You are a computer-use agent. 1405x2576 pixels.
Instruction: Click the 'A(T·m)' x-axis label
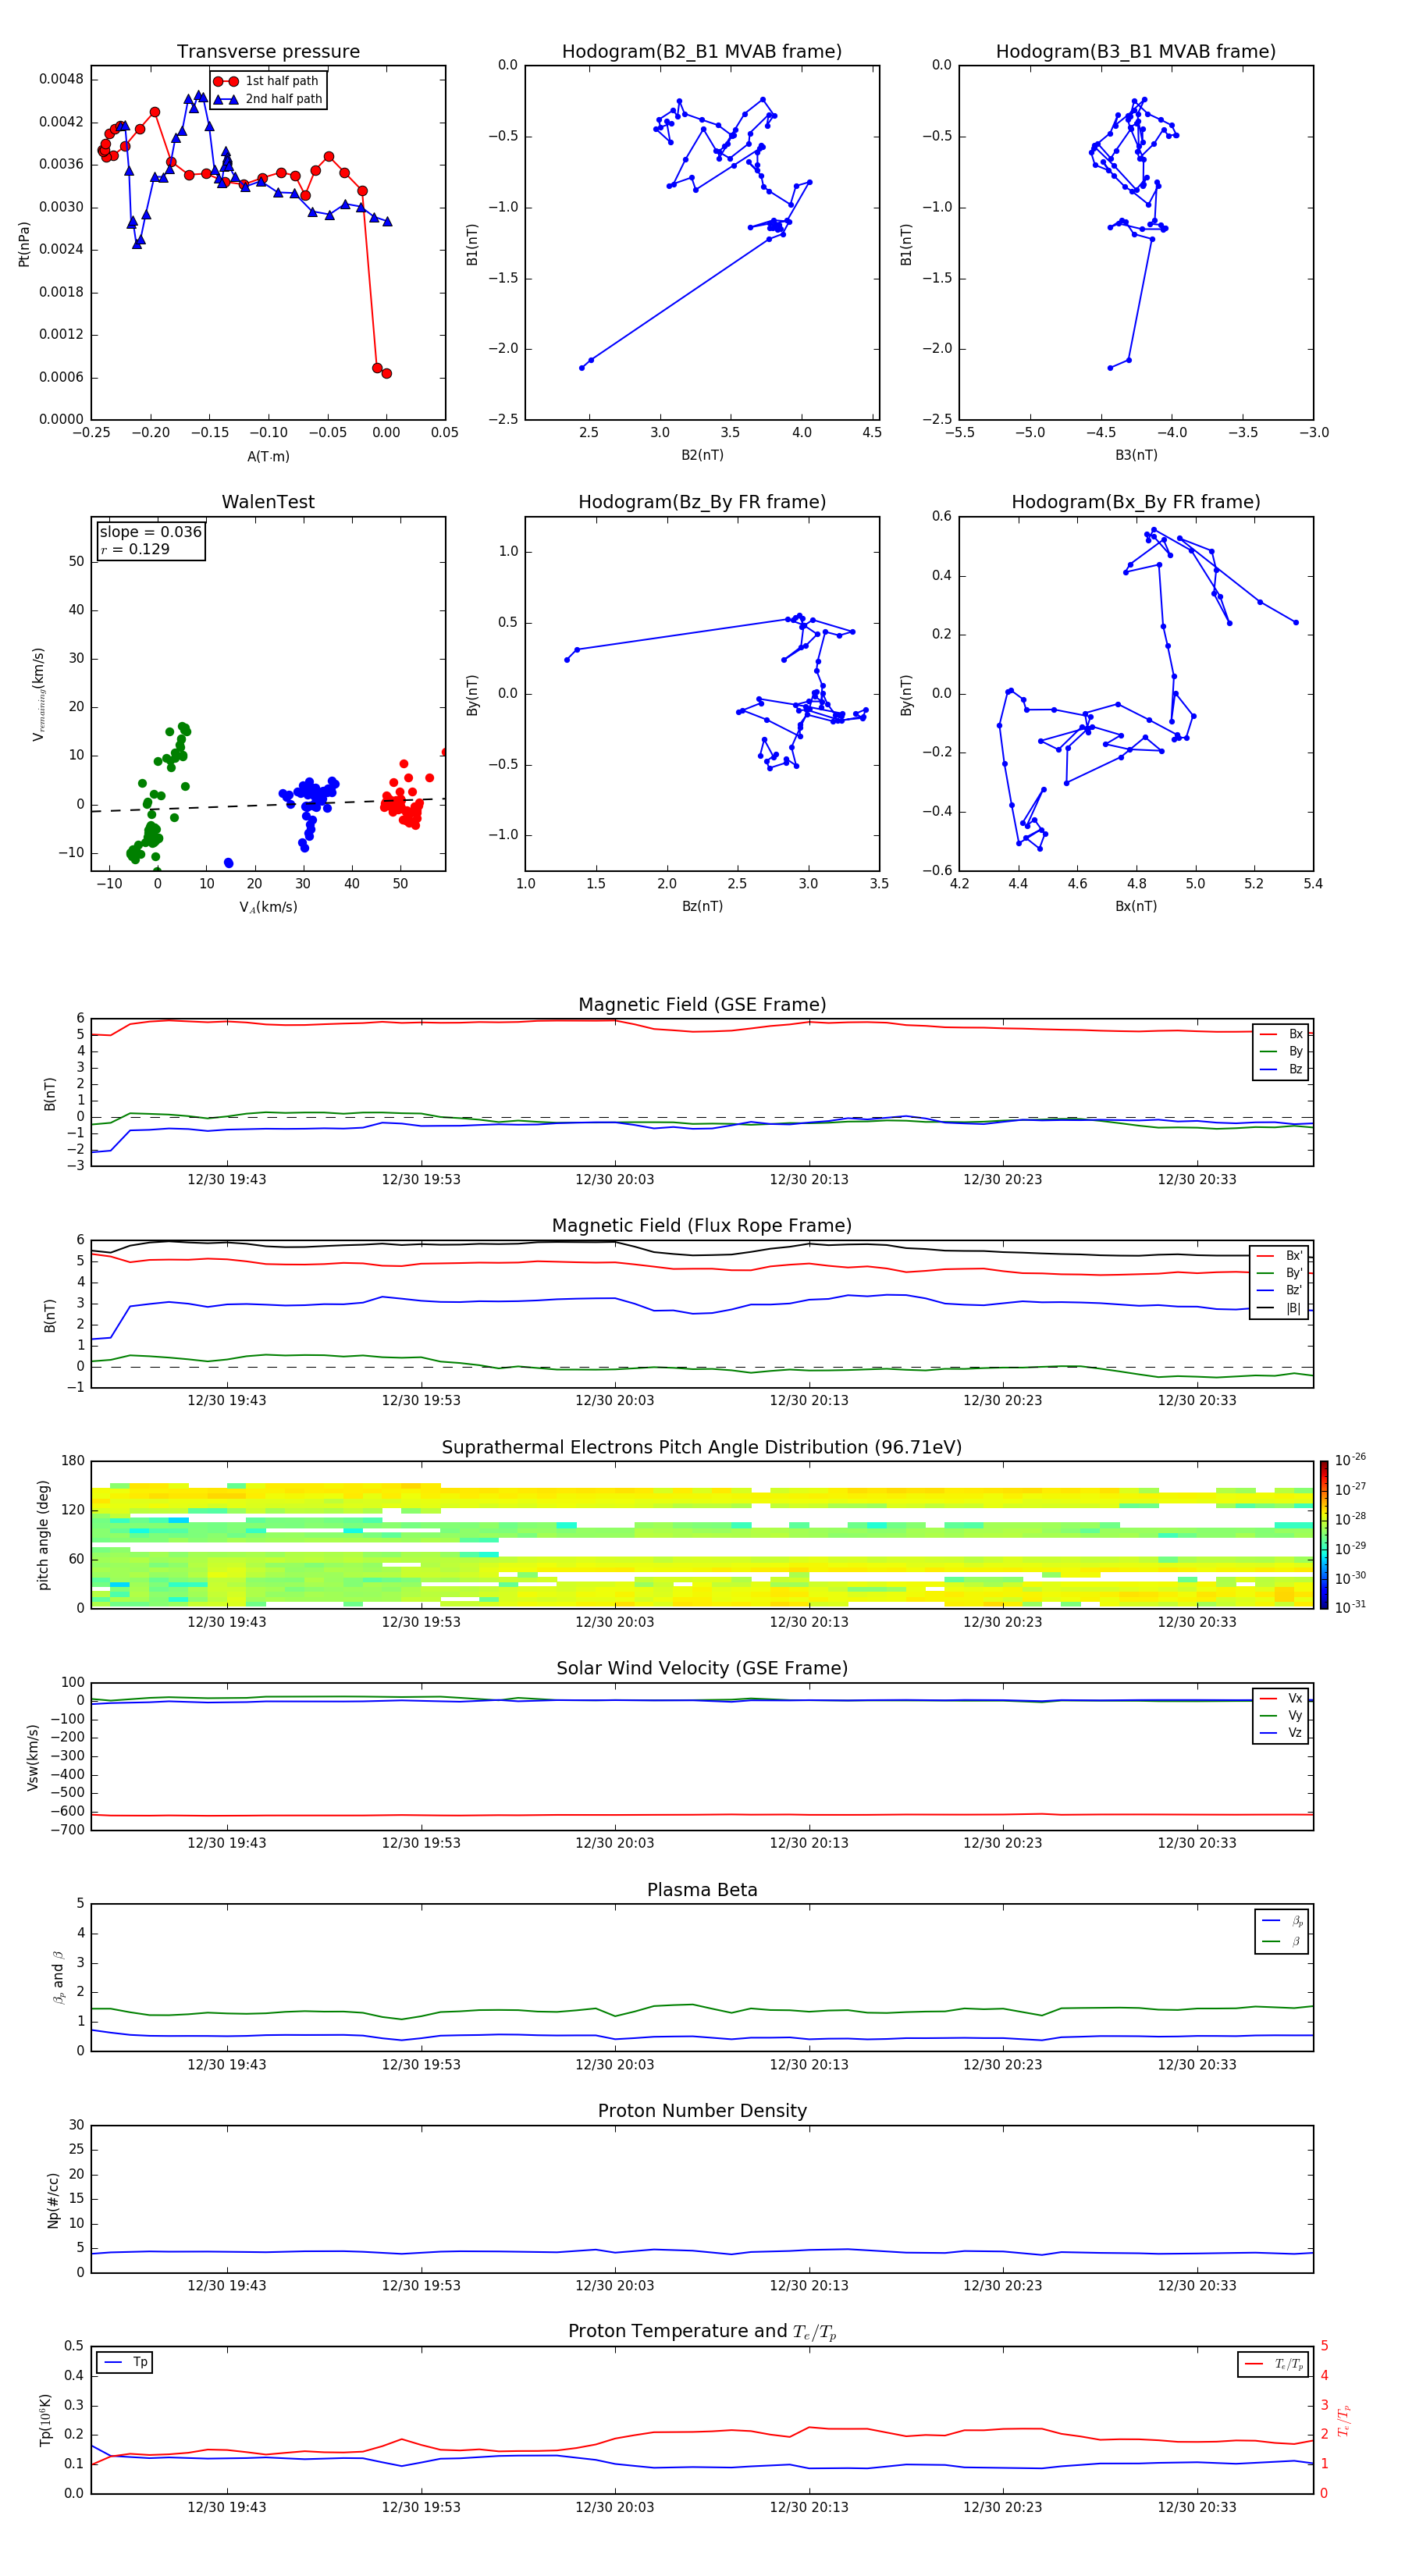(268, 456)
